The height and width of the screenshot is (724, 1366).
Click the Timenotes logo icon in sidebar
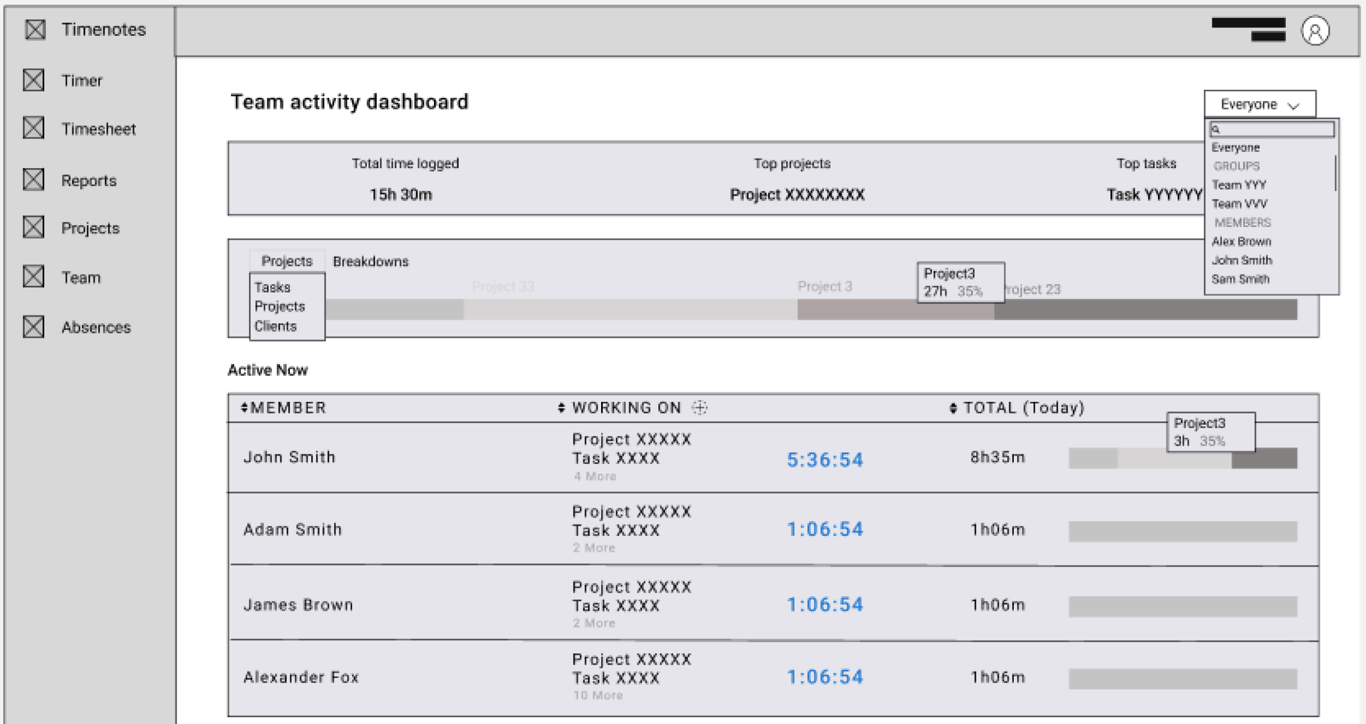pyautogui.click(x=35, y=30)
